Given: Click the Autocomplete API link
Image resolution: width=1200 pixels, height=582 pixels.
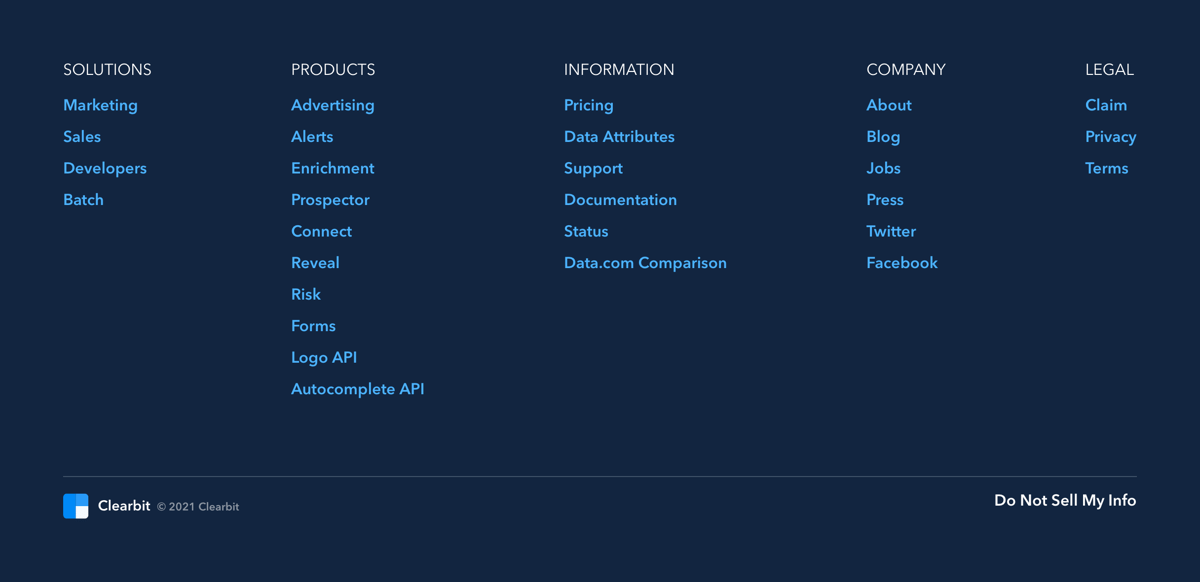Looking at the screenshot, I should [x=357, y=389].
